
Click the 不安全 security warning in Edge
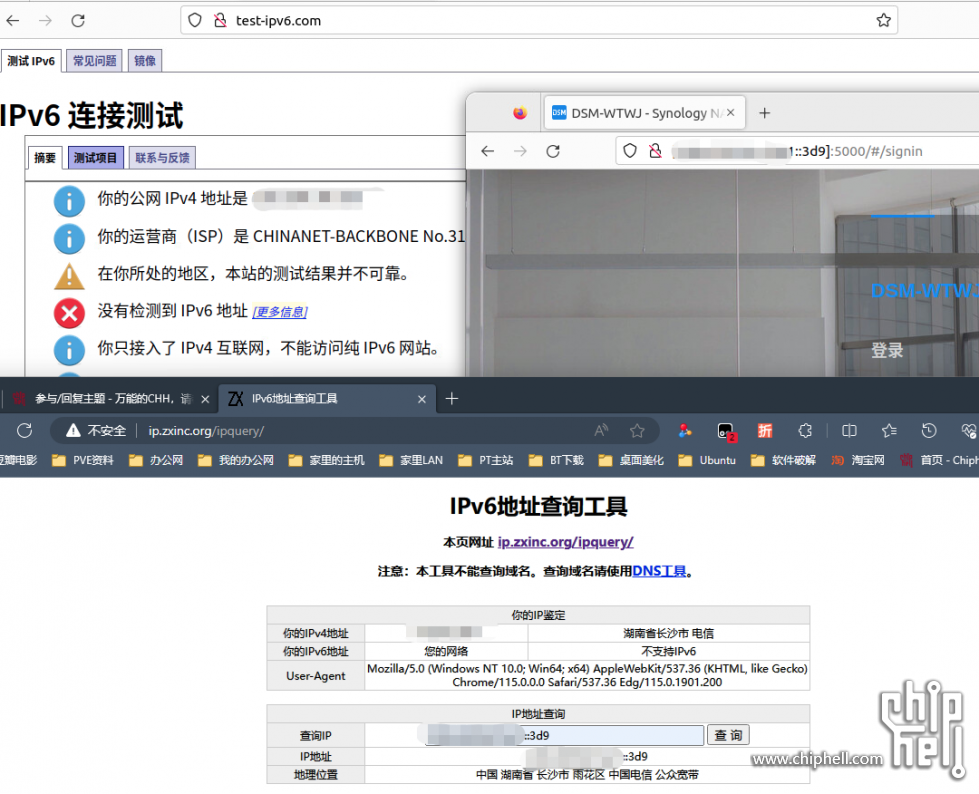96,431
